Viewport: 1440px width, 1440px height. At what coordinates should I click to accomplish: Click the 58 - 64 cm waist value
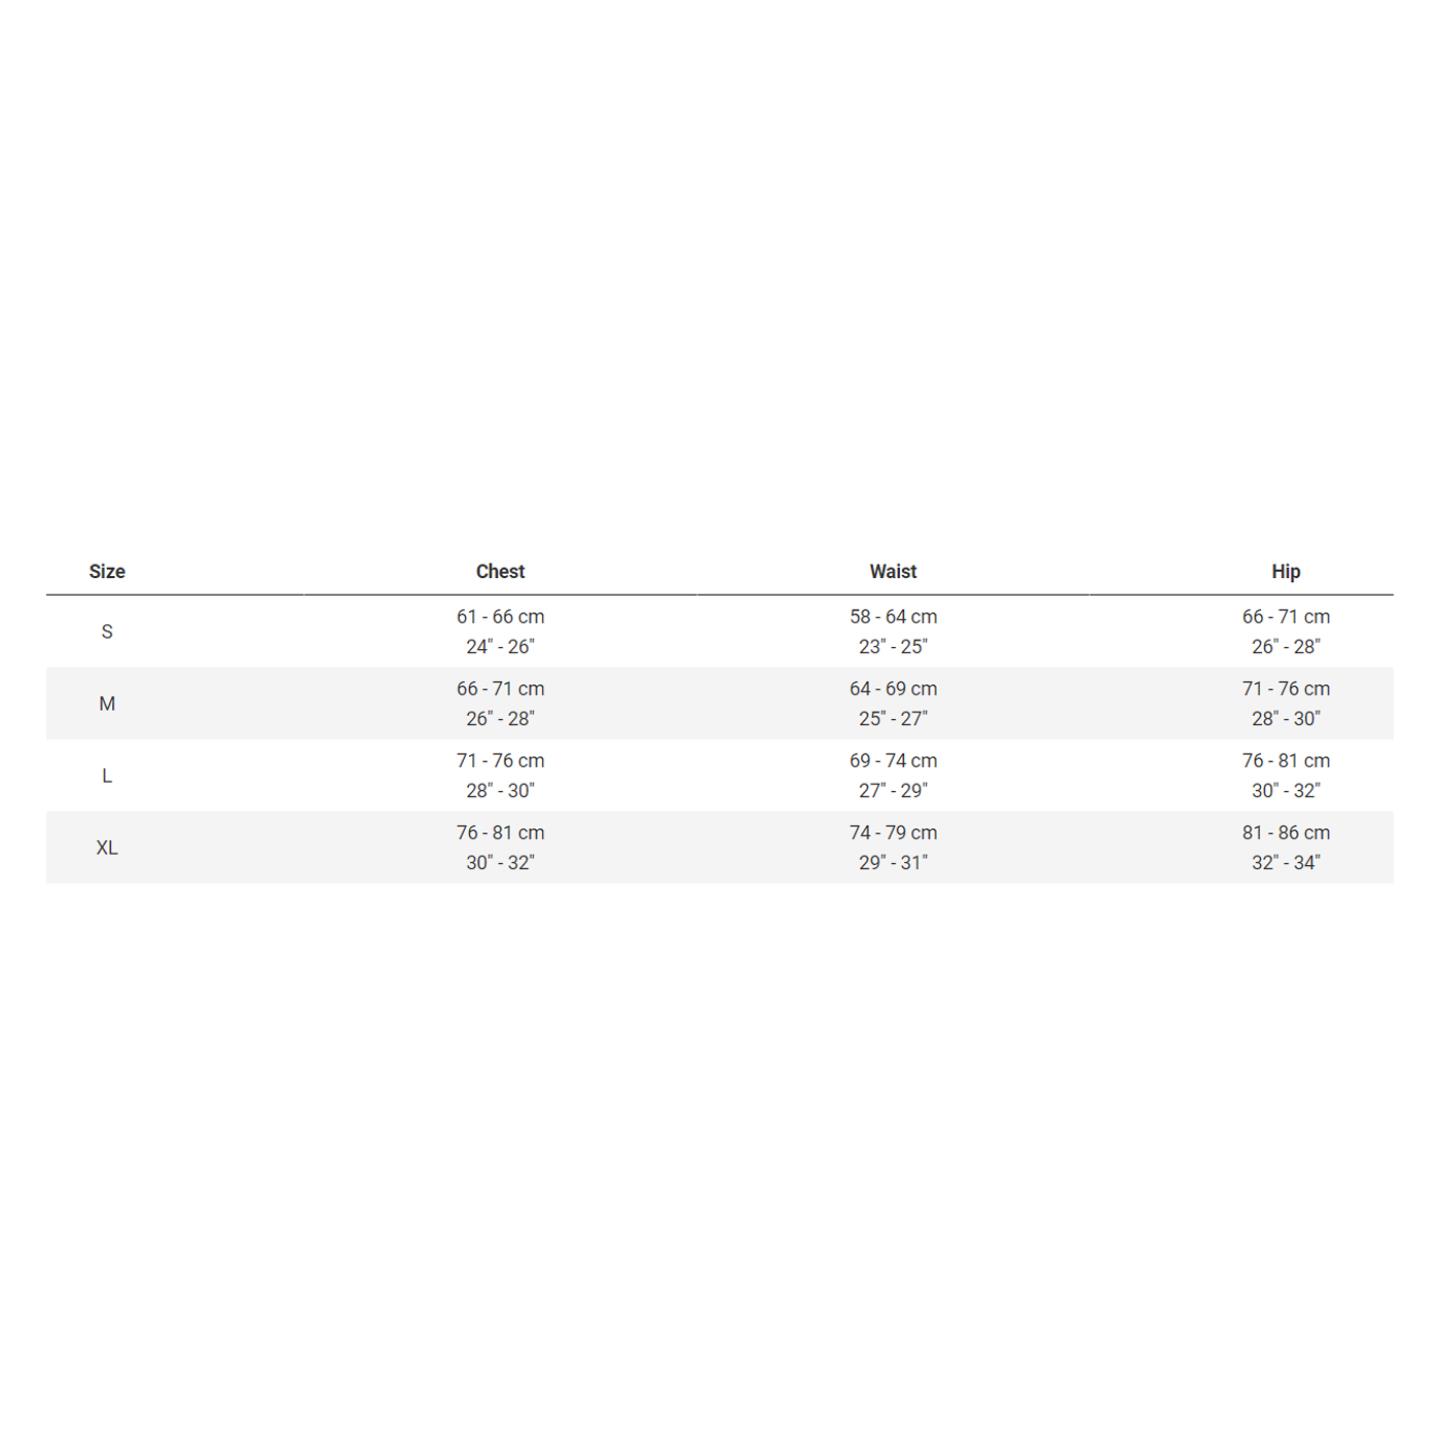coord(893,616)
